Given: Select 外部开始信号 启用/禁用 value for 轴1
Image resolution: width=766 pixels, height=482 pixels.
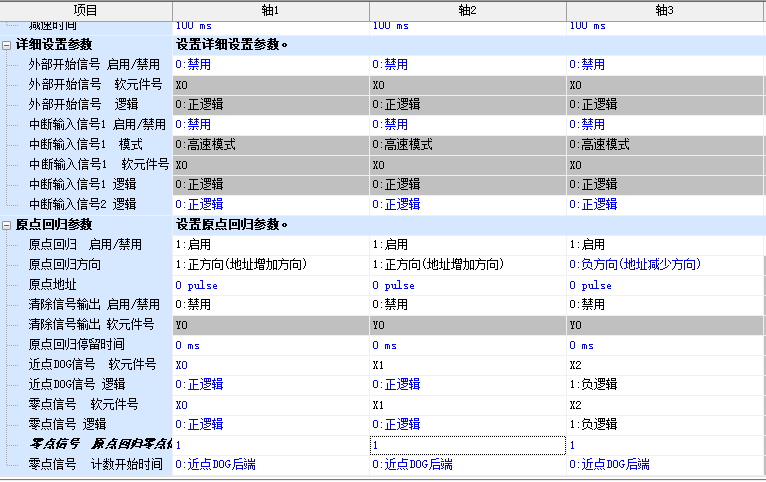Looking at the screenshot, I should point(271,64).
